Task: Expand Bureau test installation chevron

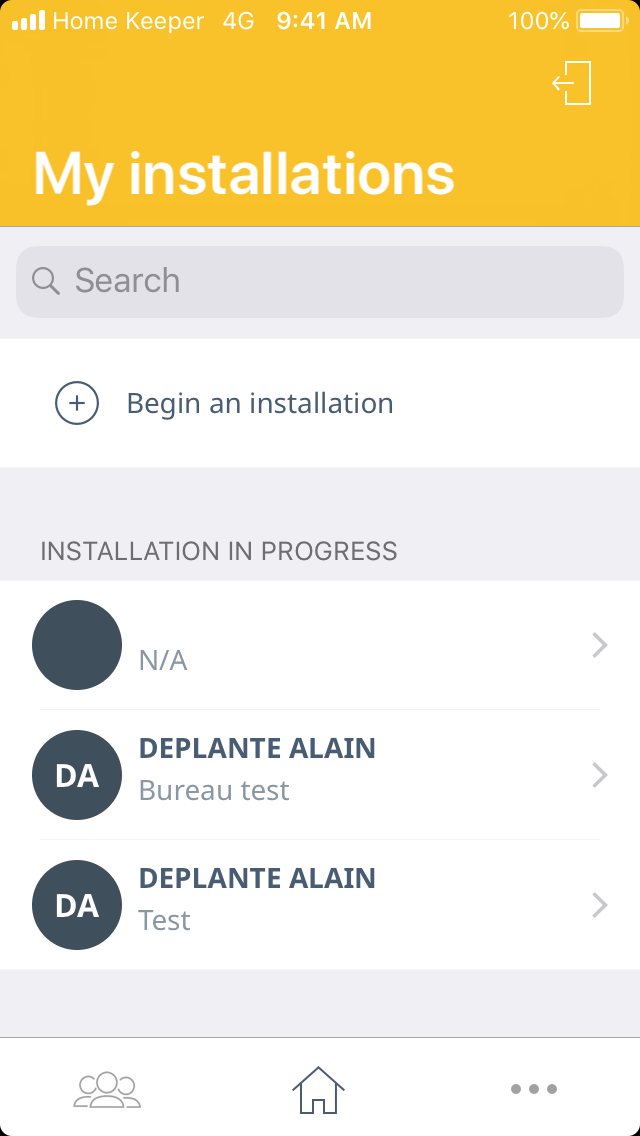Action: (600, 775)
